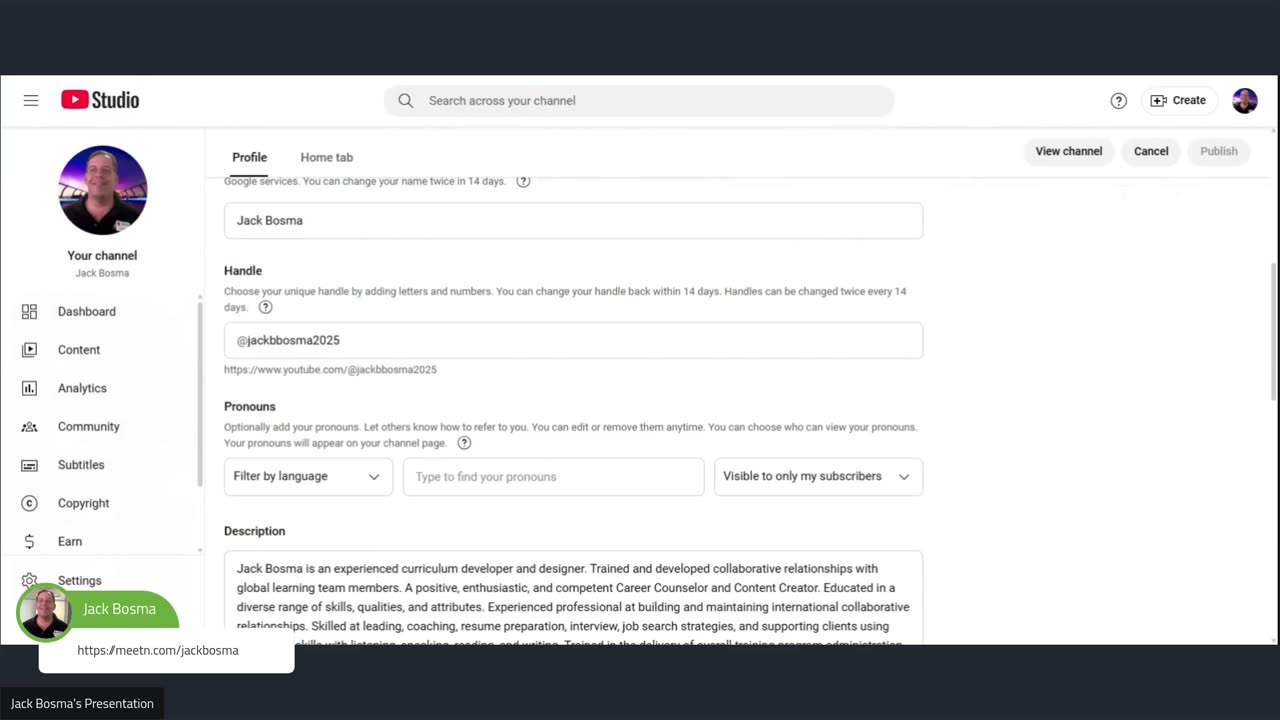Screen dimensions: 1280x720
Task: Click help icon beside Handle description
Action: 265,307
